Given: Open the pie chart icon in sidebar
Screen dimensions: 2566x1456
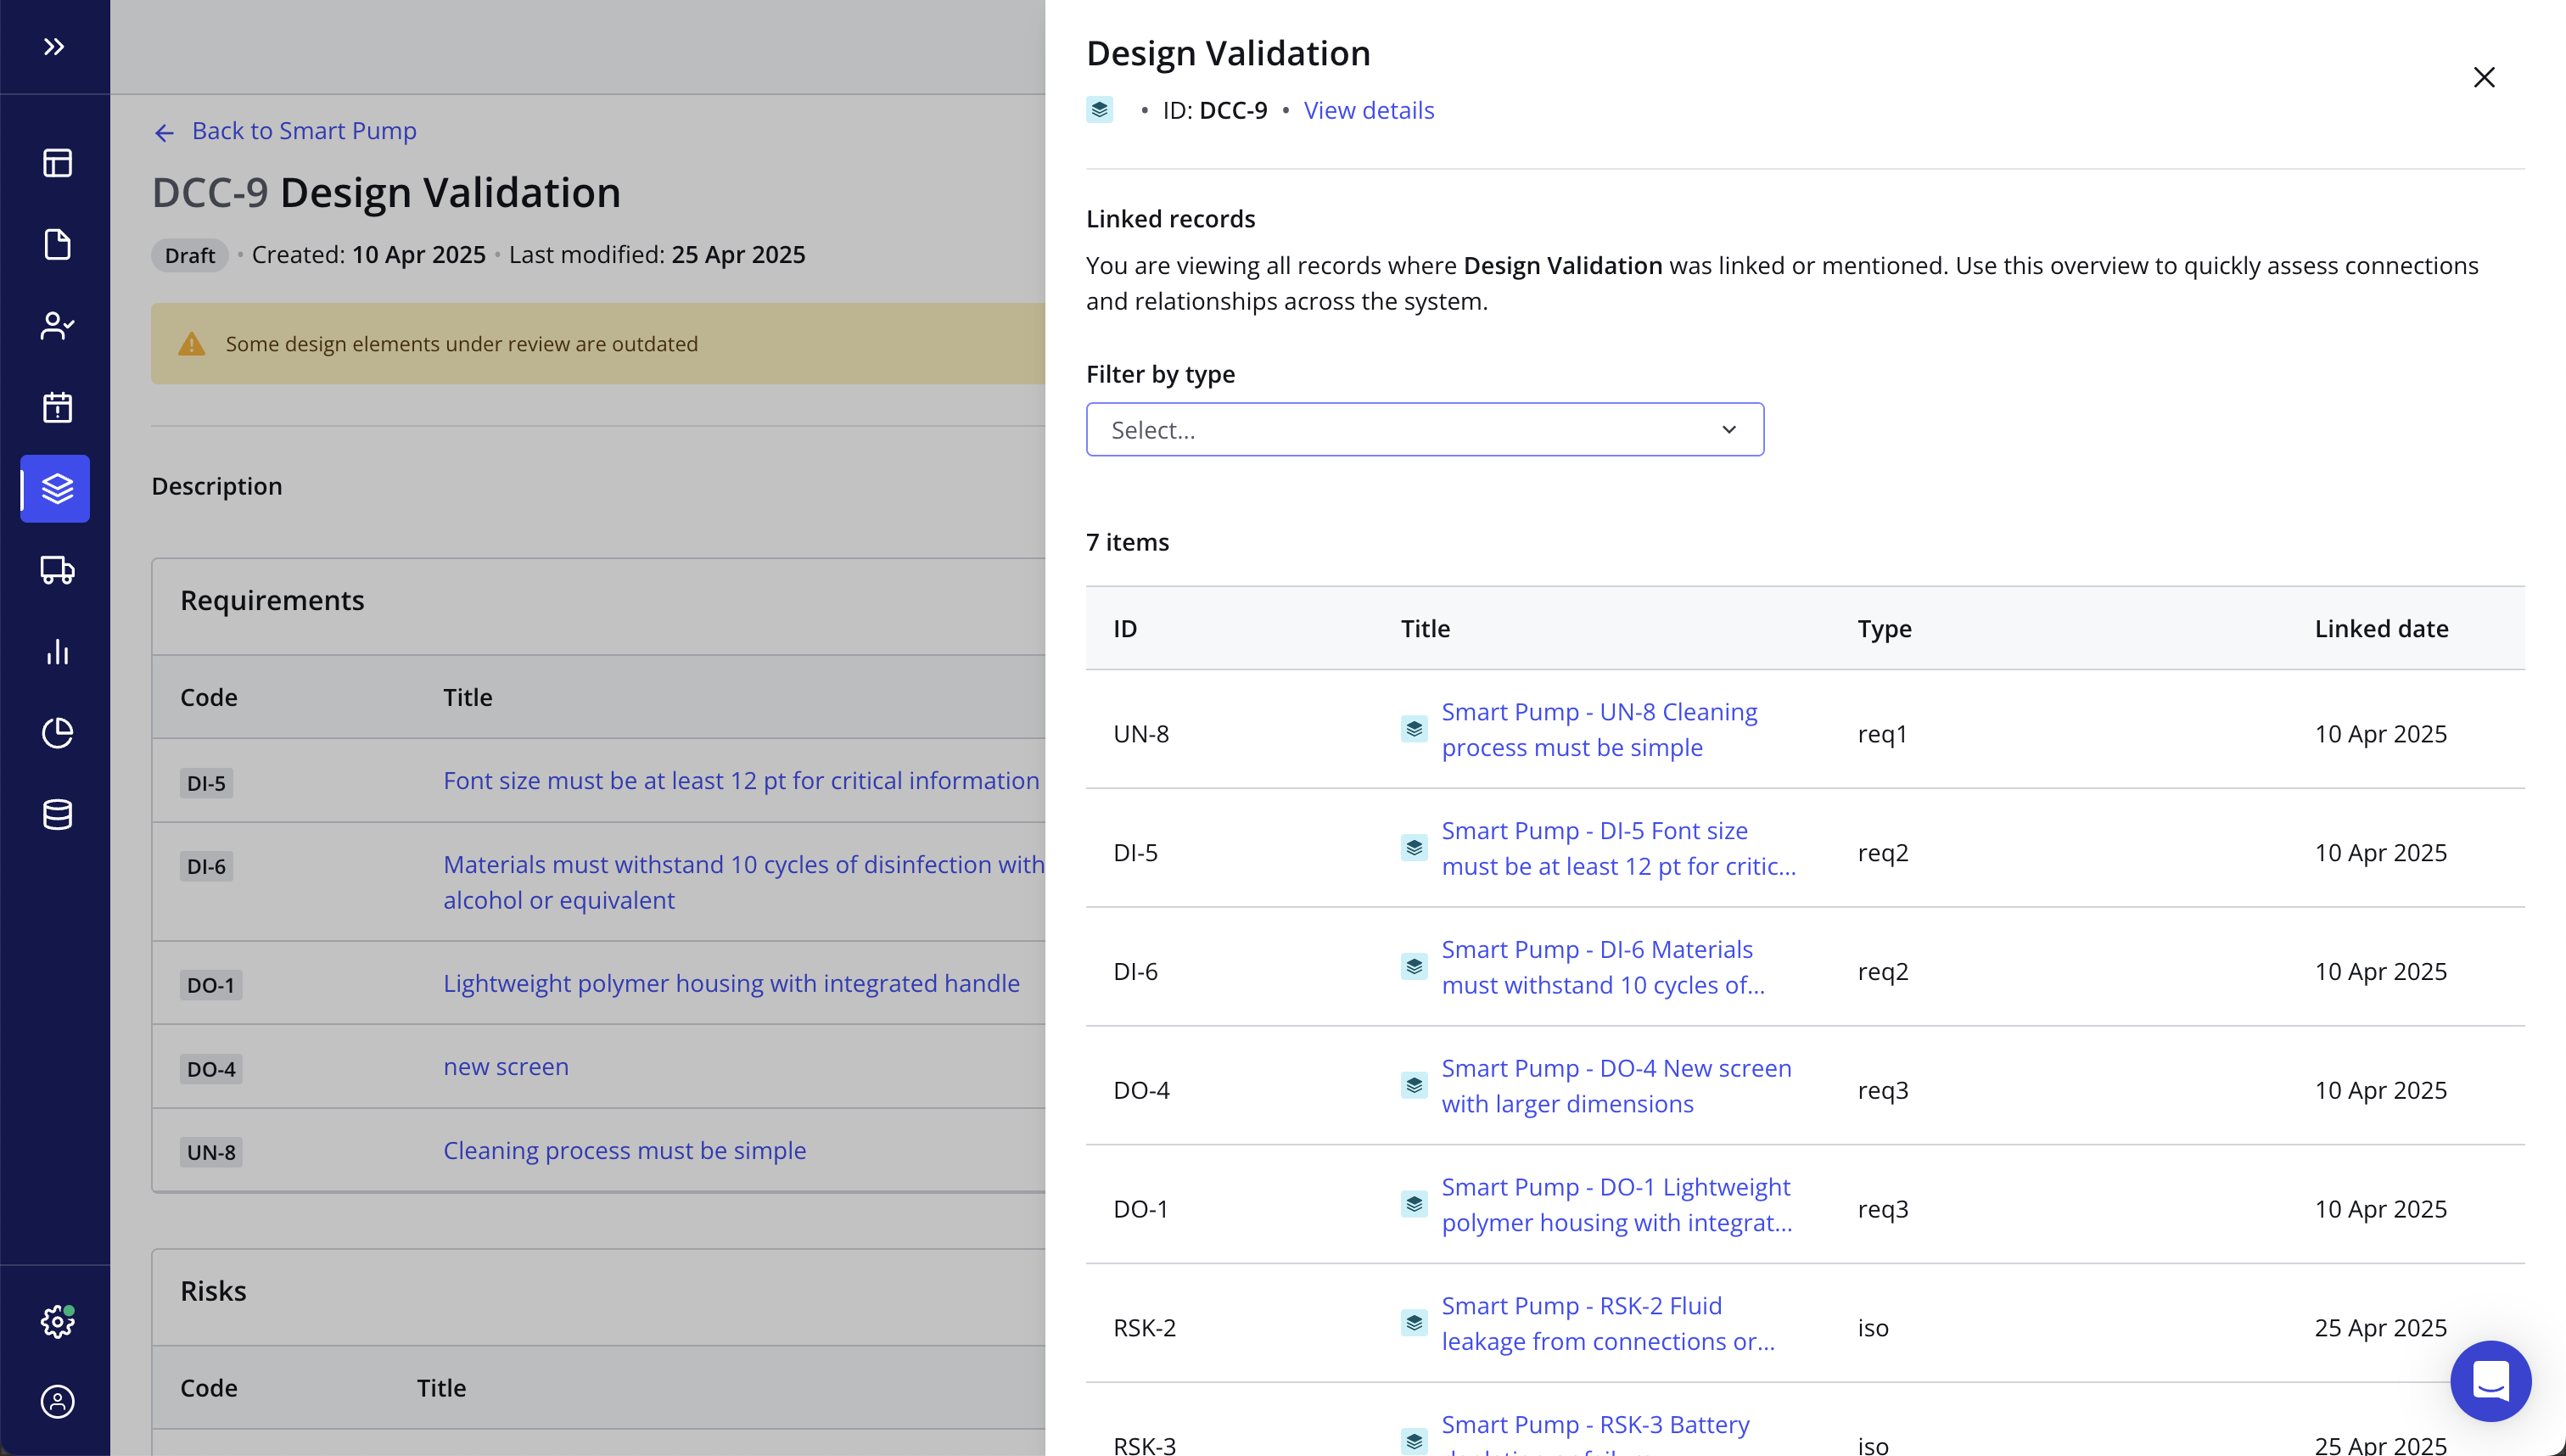Looking at the screenshot, I should click(57, 733).
